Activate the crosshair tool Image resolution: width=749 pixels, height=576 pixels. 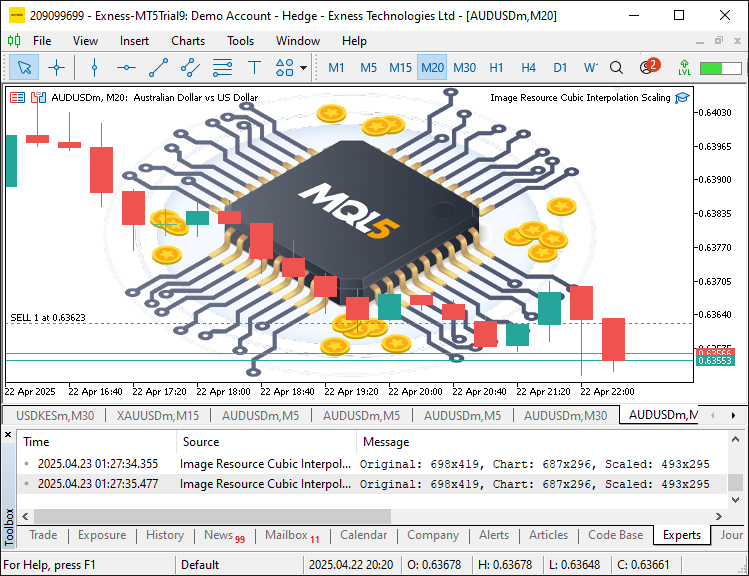pos(56,67)
